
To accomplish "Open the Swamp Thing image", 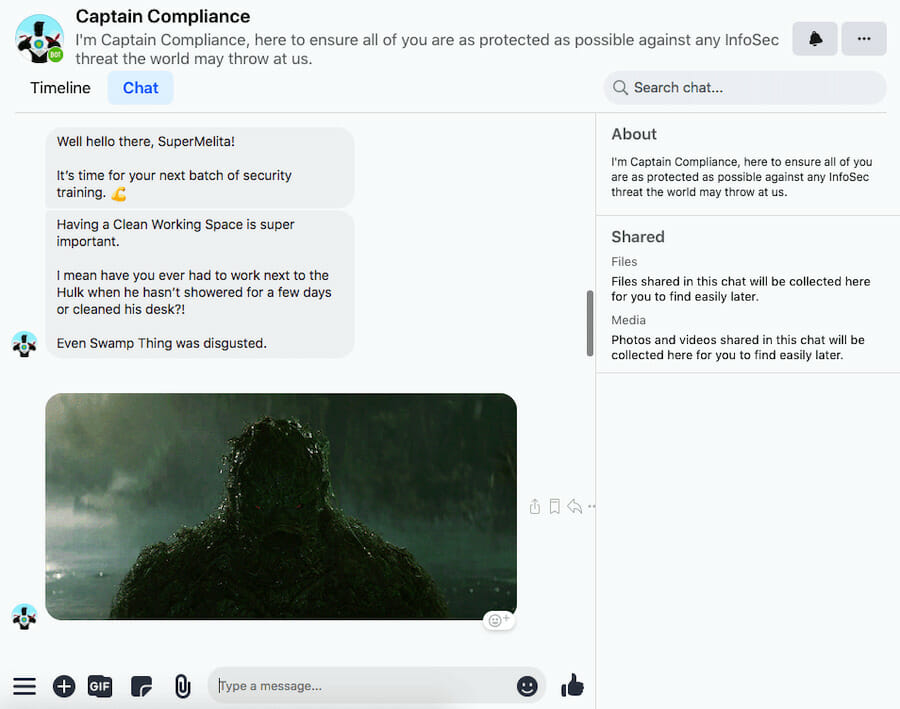I will click(281, 506).
